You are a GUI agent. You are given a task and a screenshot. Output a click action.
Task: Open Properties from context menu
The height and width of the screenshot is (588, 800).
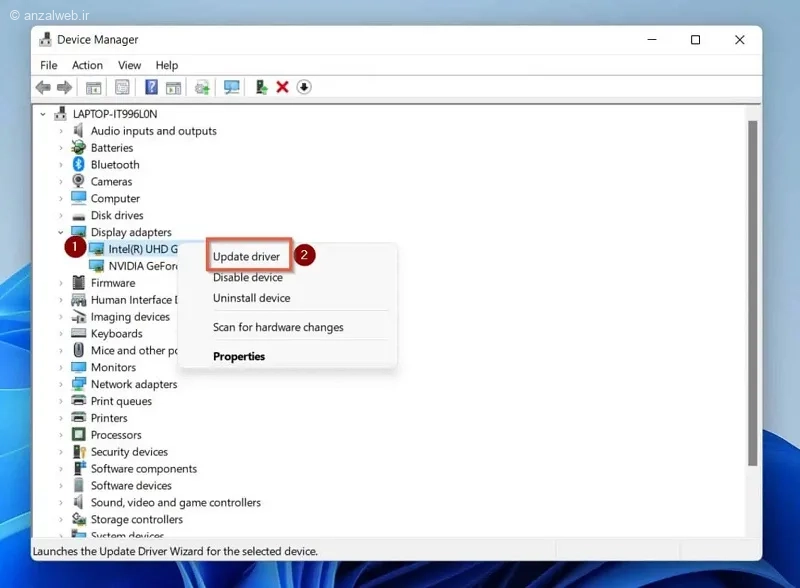239,356
